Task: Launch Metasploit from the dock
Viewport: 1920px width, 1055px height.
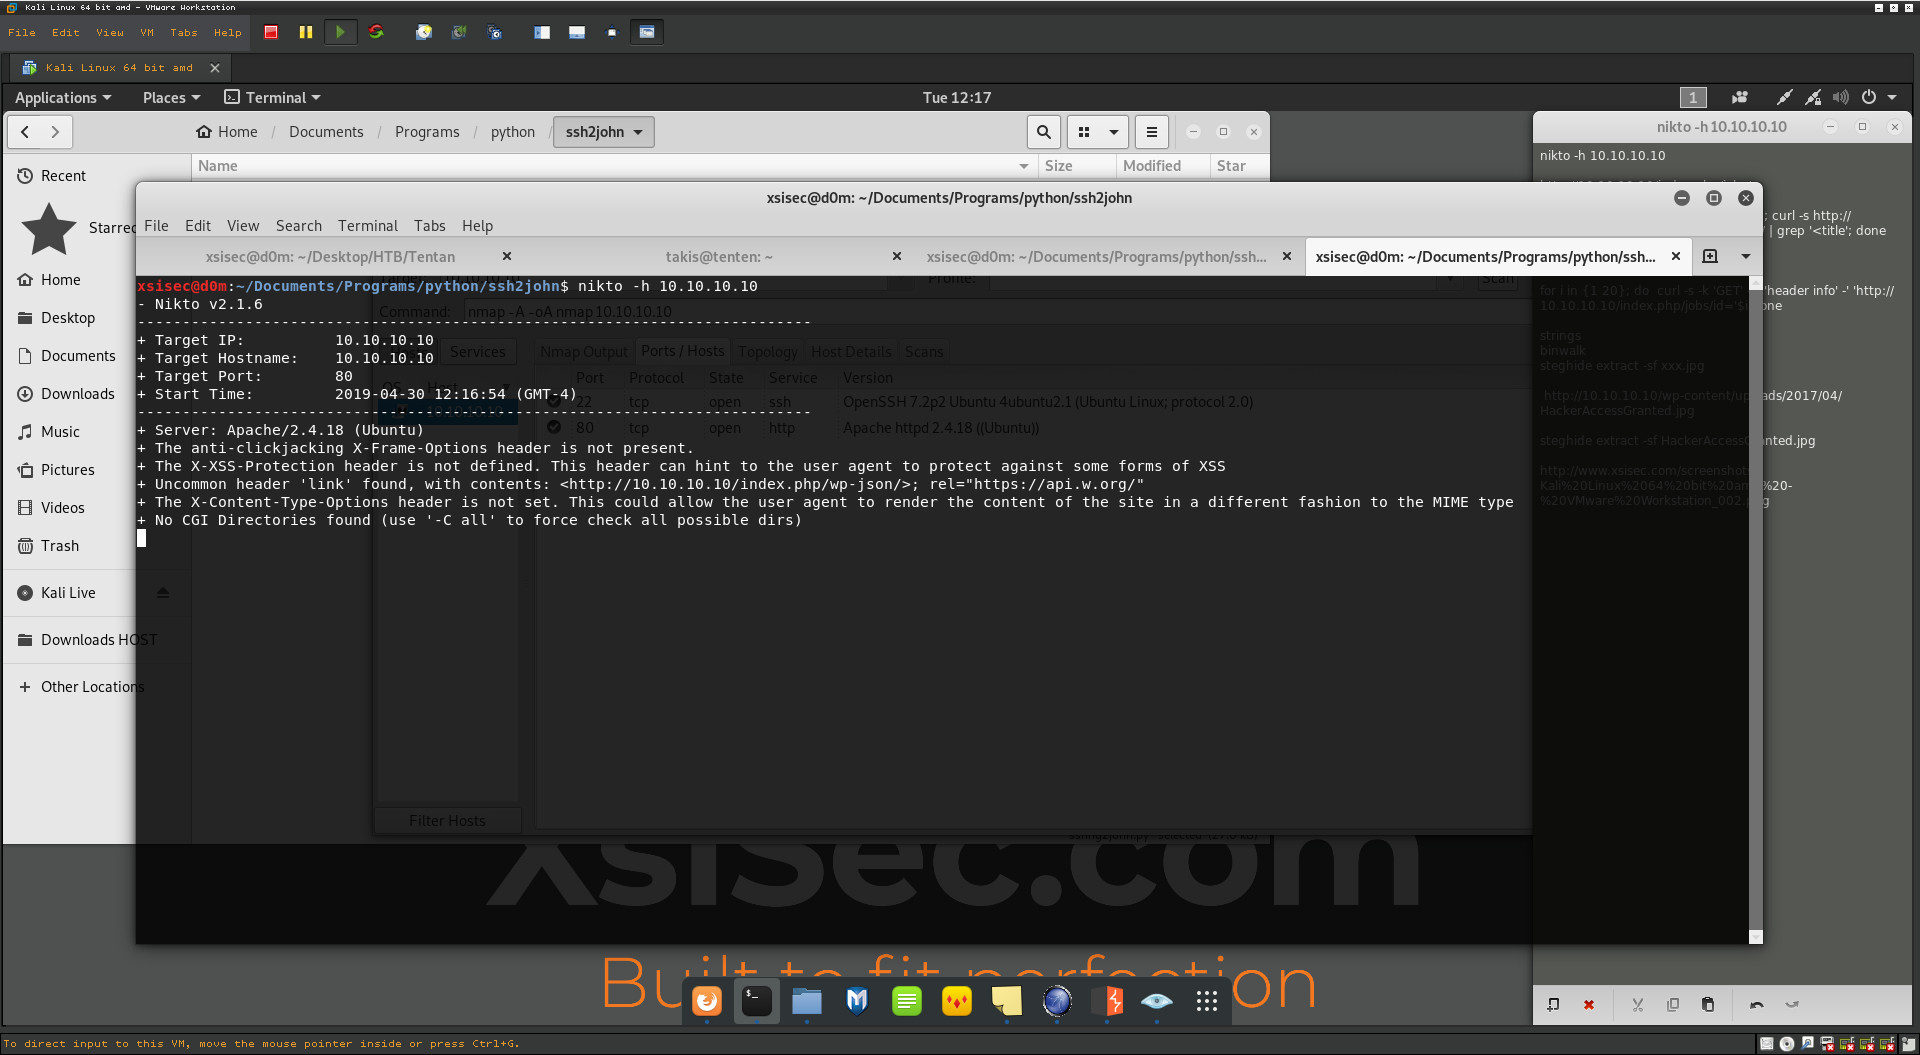Action: 857,1001
